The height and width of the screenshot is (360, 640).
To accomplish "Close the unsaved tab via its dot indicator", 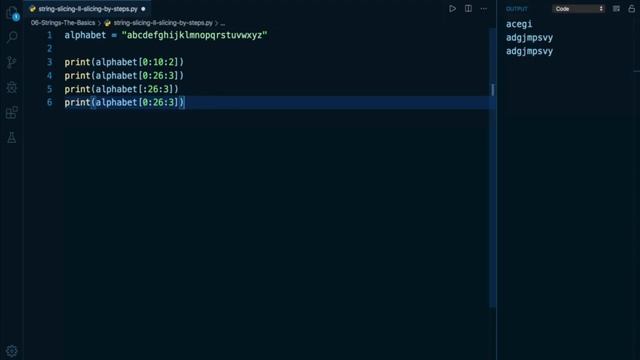I will coord(143,9).
